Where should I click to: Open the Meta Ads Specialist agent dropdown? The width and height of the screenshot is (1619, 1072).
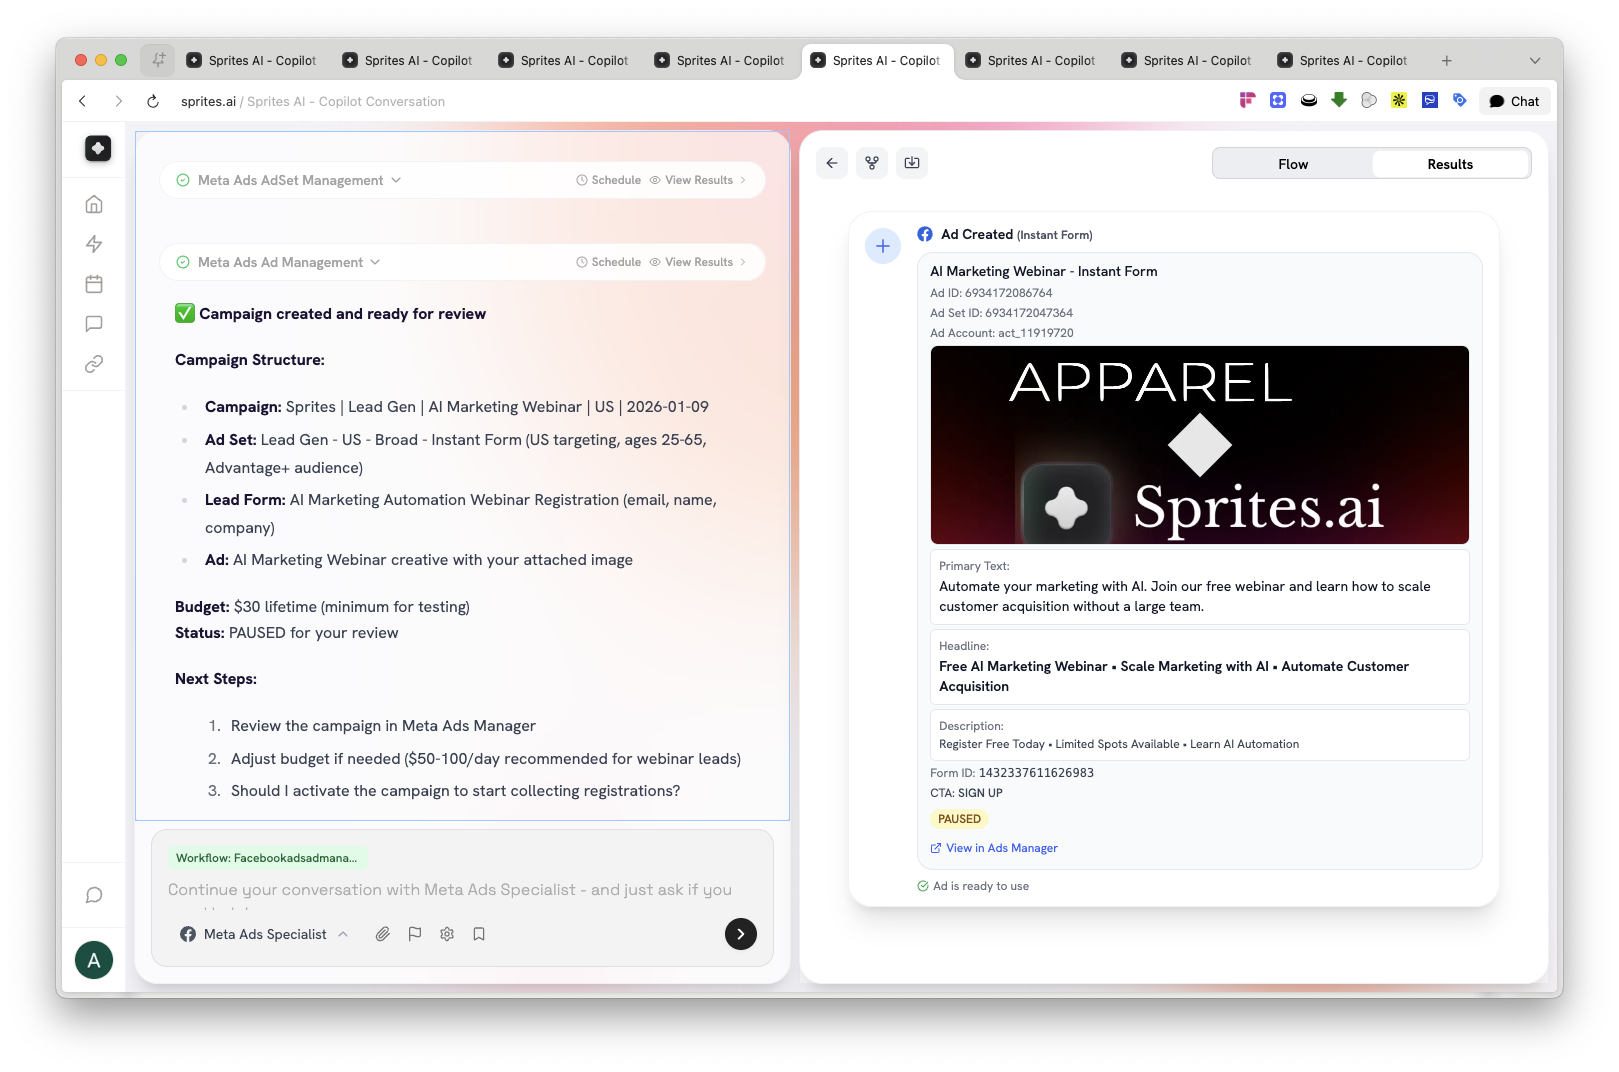pos(265,934)
